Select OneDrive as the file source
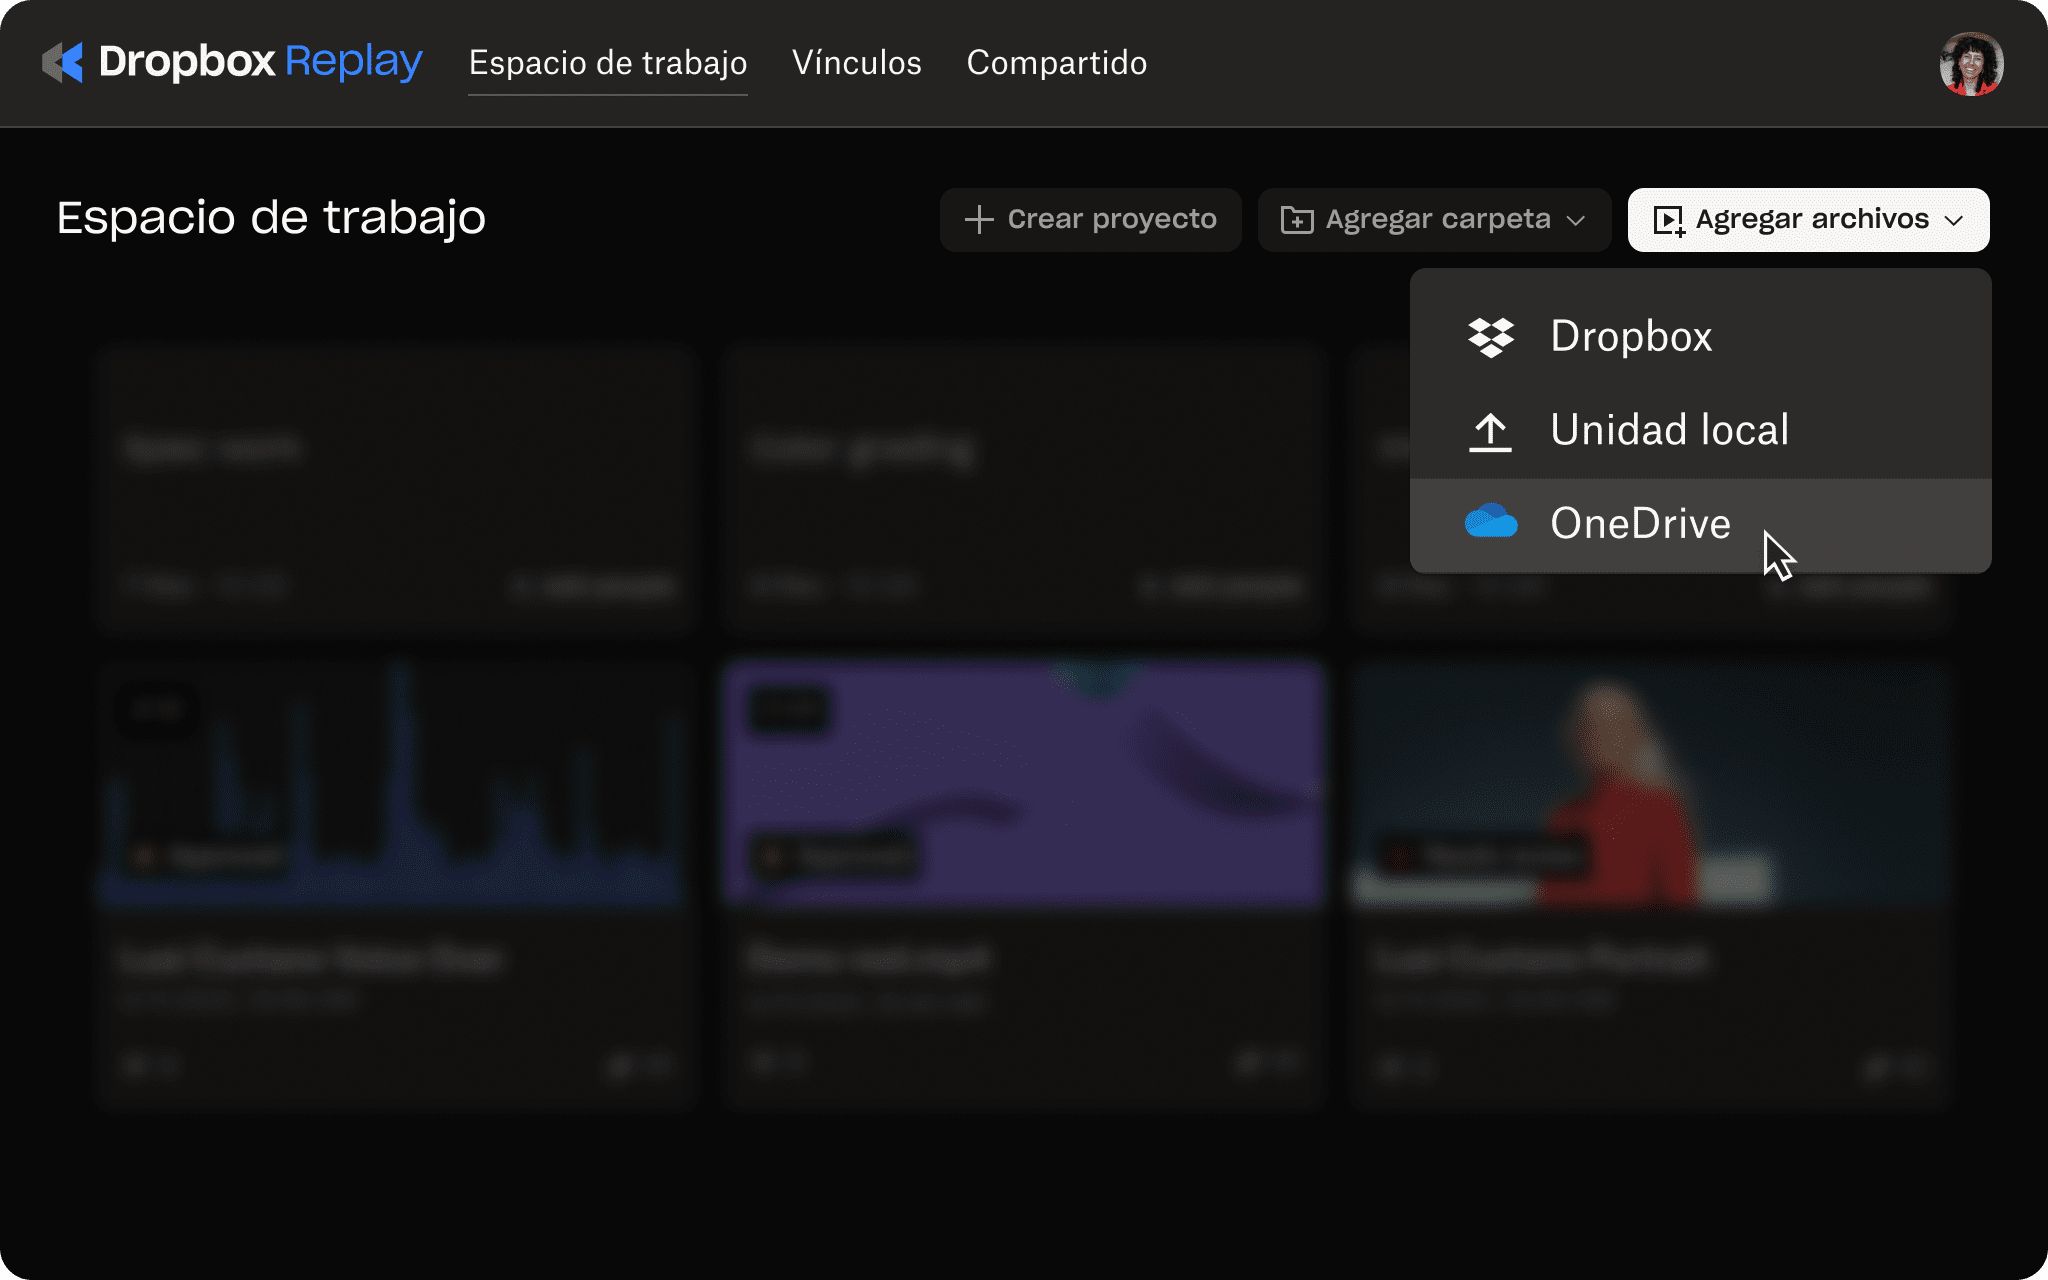Viewport: 2048px width, 1280px height. (1640, 523)
